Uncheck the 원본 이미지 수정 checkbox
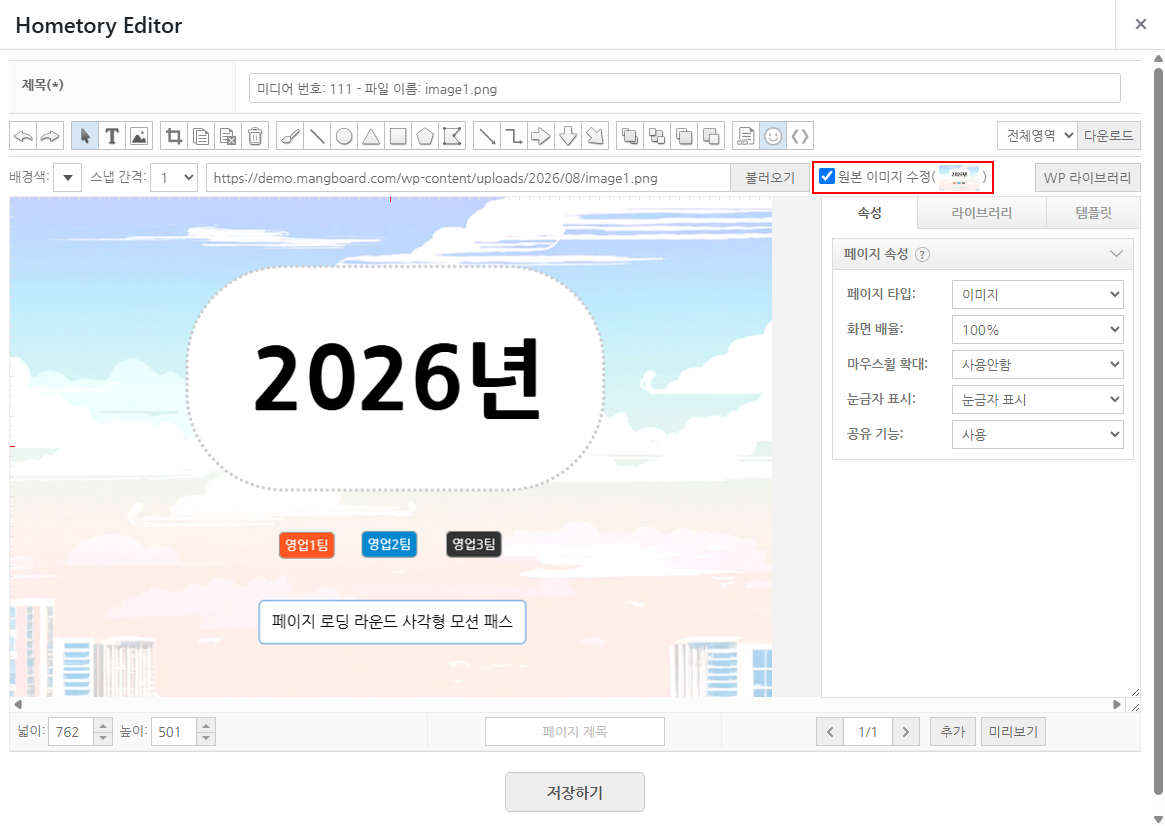 tap(827, 176)
